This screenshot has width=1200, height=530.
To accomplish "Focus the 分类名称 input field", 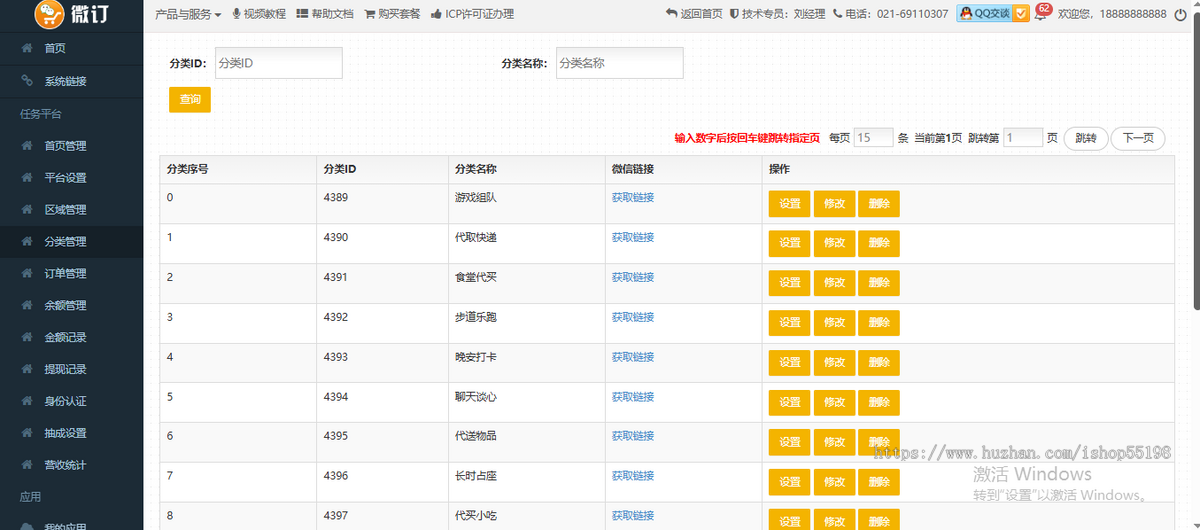I will pos(620,63).
